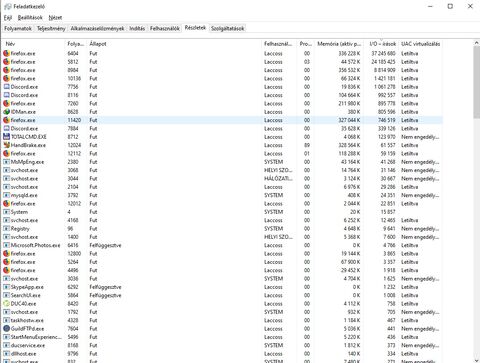
Task: Click the Firefox icon for PID 12112
Action: click(6, 153)
